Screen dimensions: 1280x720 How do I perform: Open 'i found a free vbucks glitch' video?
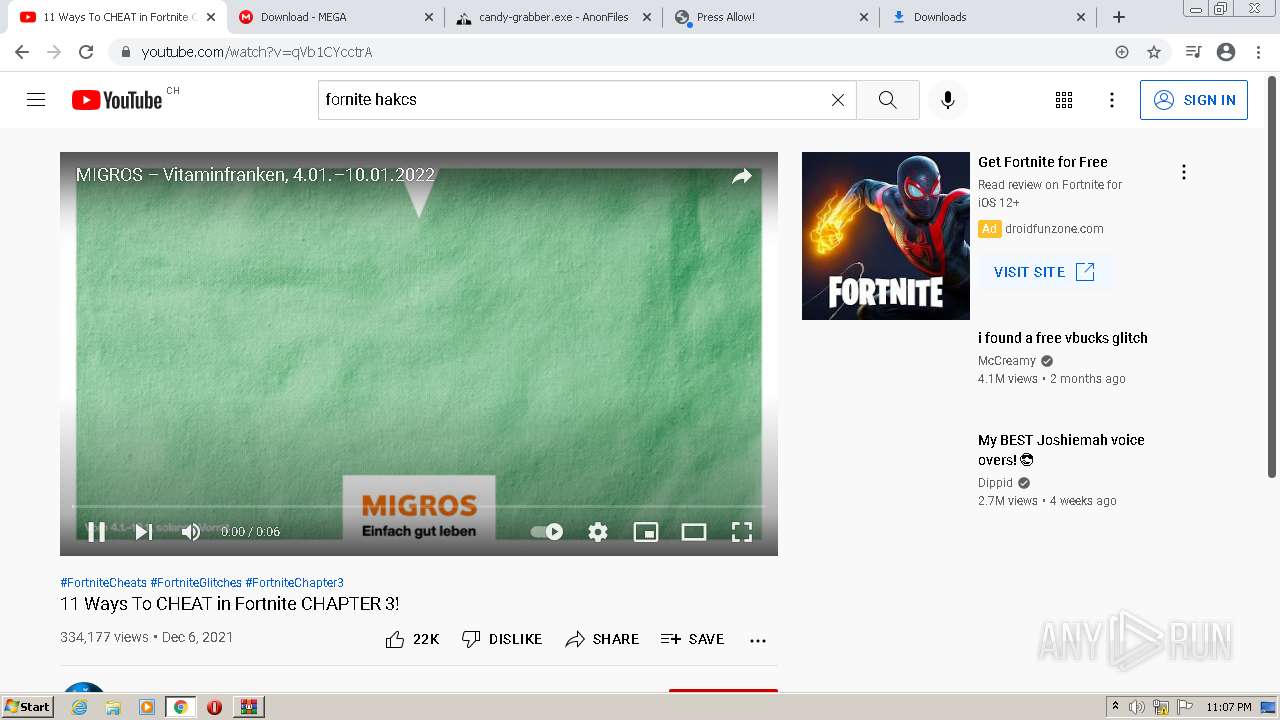tap(1063, 338)
